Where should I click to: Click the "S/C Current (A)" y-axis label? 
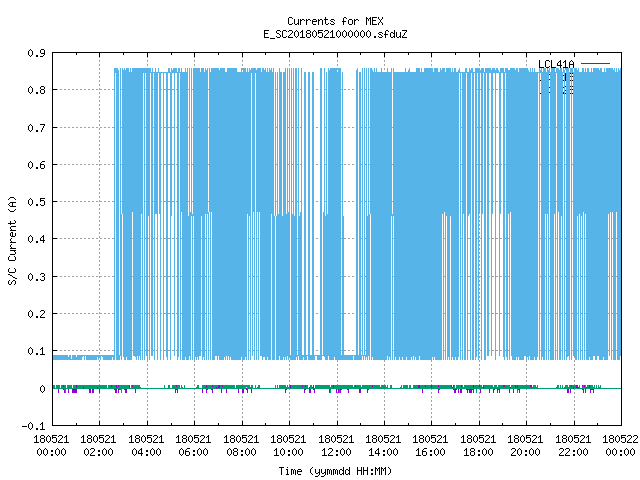[12, 240]
